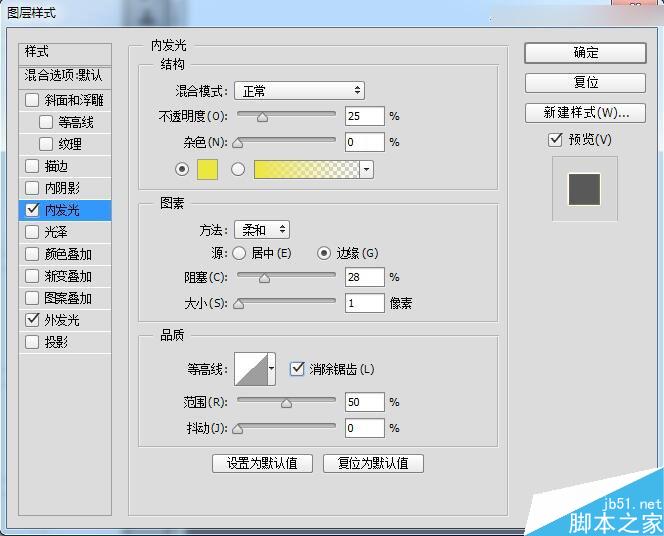
Task: Select the gradient radio button option
Action: tap(238, 169)
